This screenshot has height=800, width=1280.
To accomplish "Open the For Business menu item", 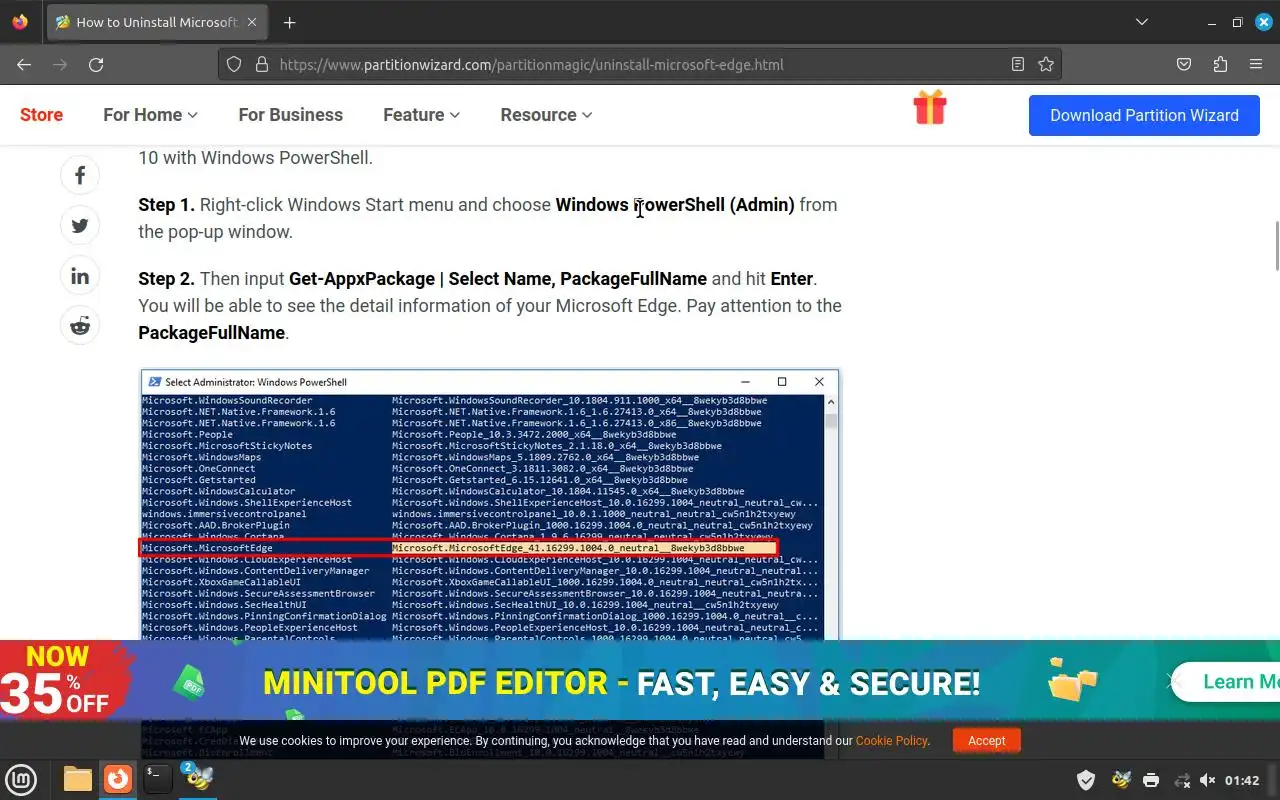I will [290, 115].
